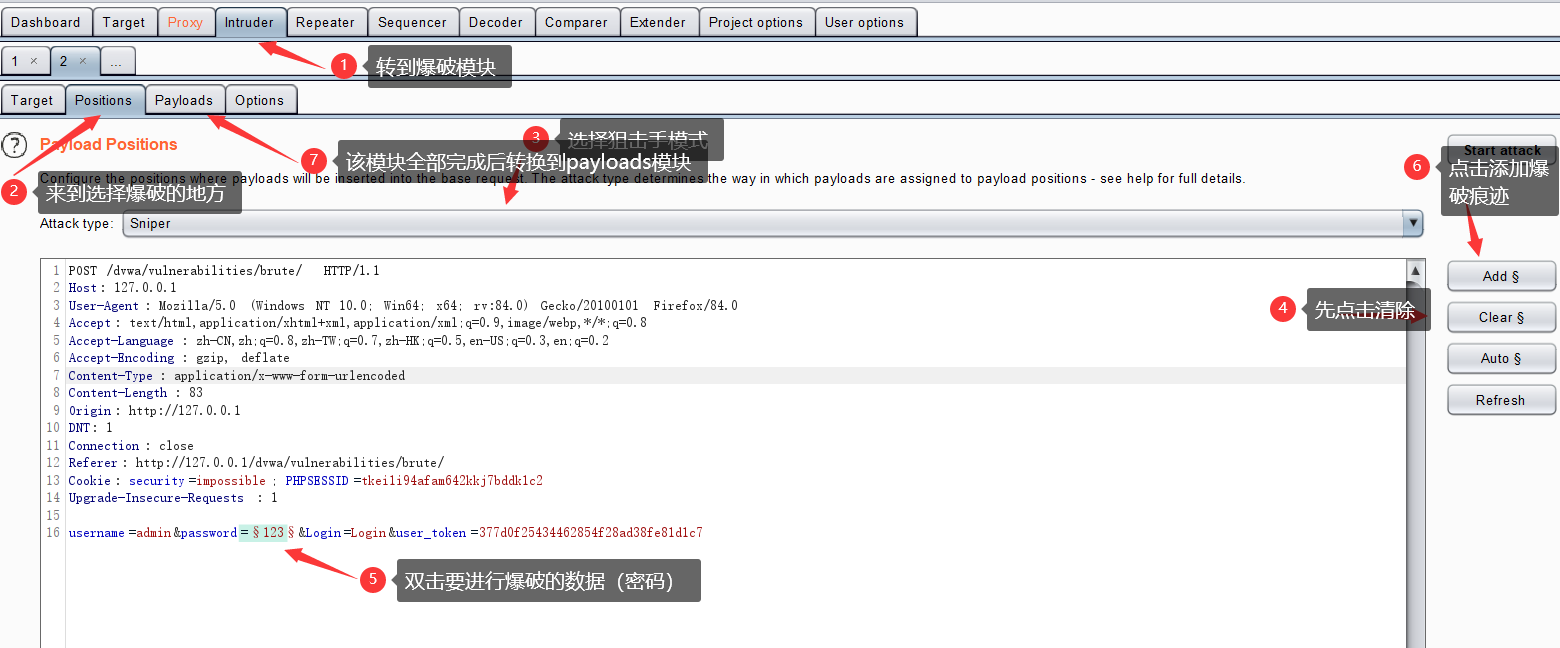Select Intruder attack tab 1
This screenshot has height=648, width=1560.
point(15,61)
